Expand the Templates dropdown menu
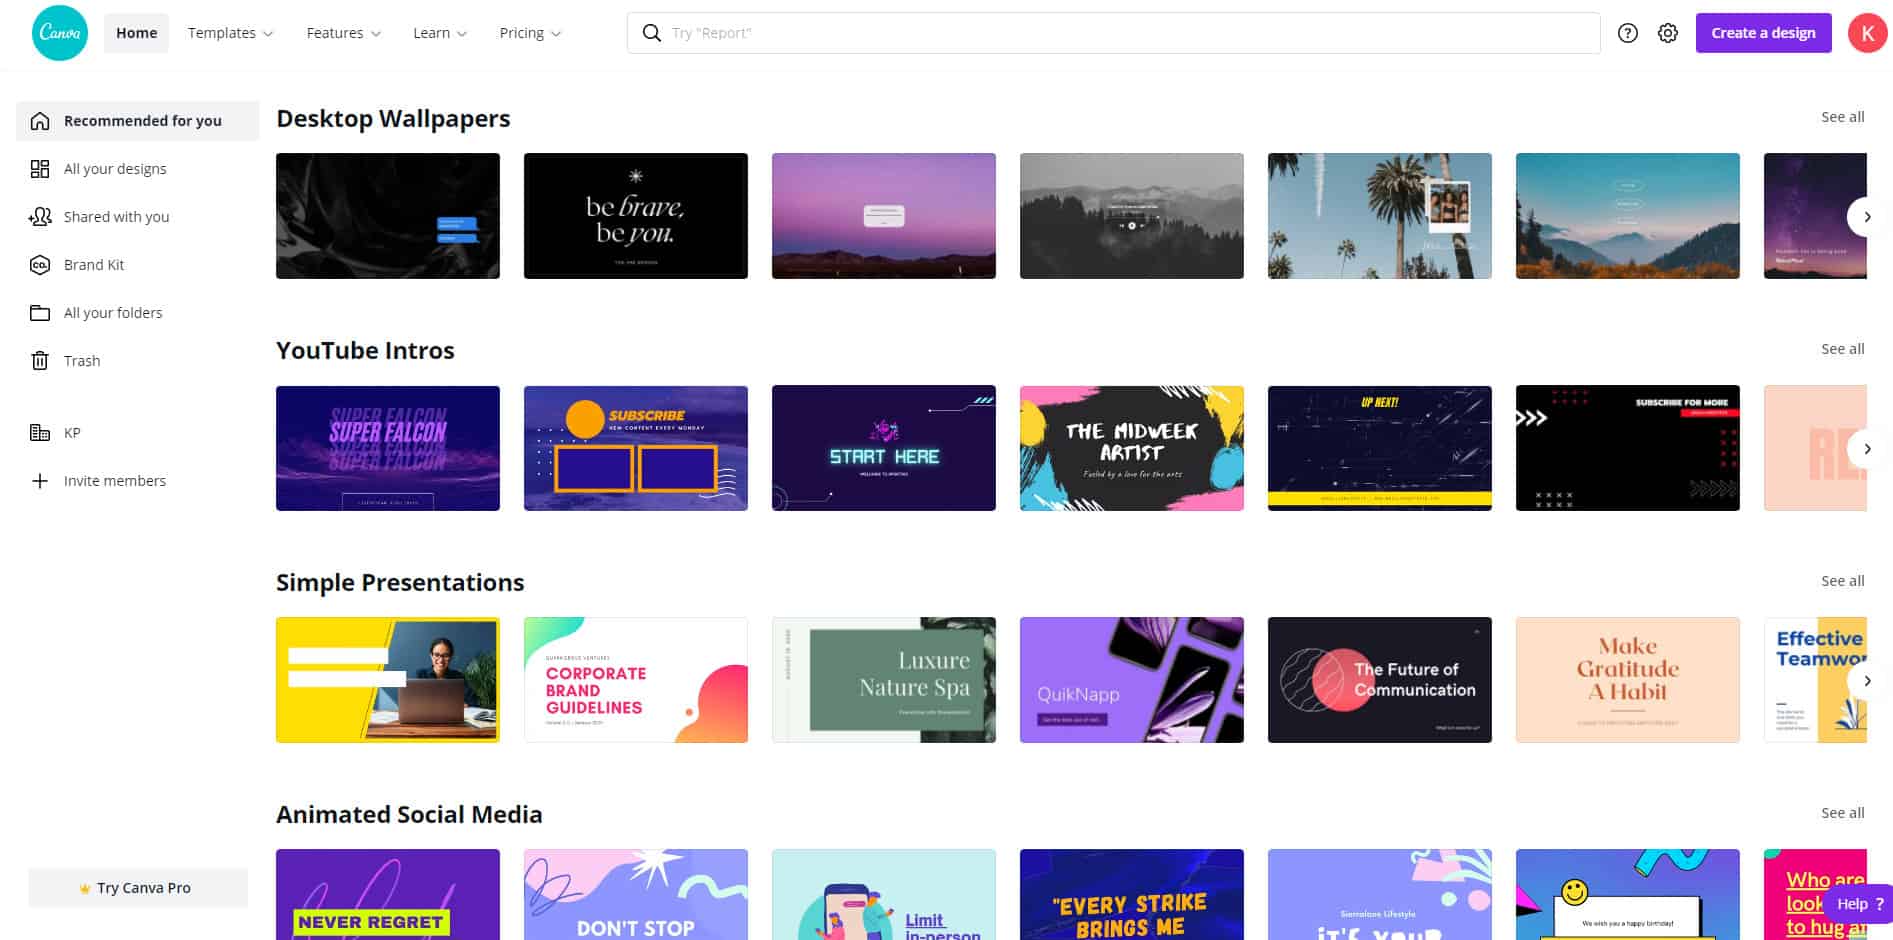Image resolution: width=1893 pixels, height=940 pixels. coord(230,33)
